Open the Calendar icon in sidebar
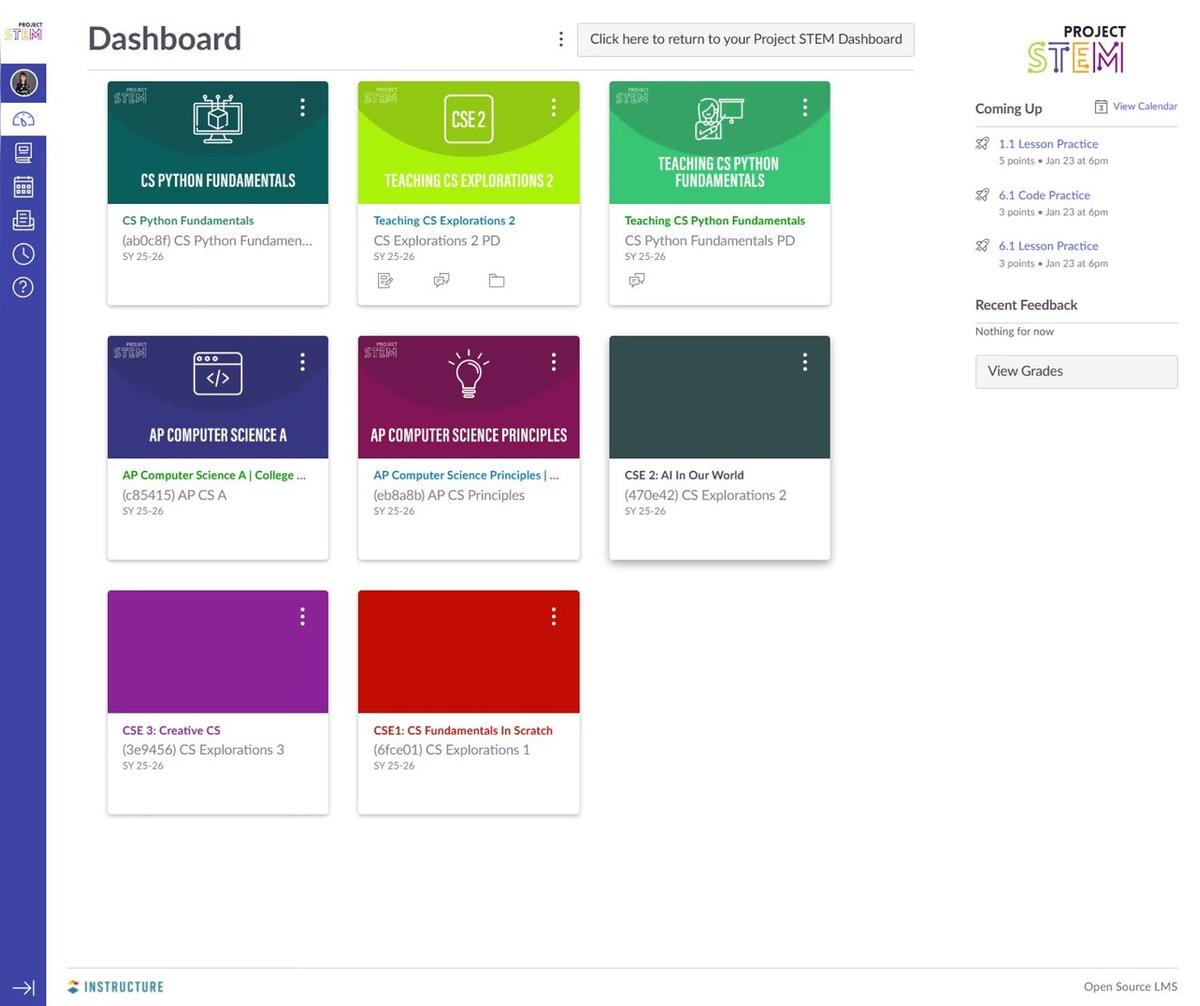Screen dimensions: 1200x1006 tap(23, 186)
